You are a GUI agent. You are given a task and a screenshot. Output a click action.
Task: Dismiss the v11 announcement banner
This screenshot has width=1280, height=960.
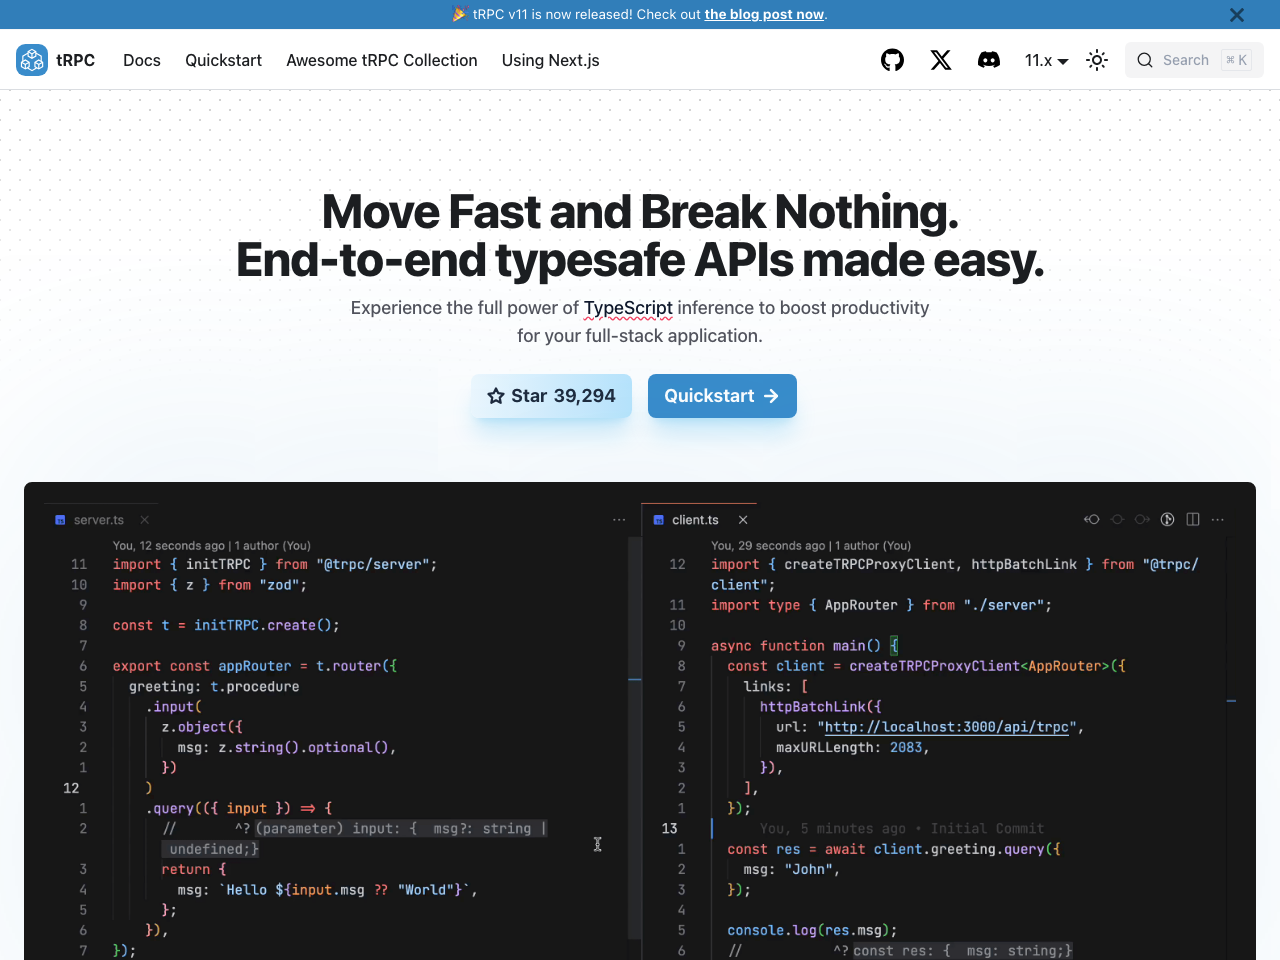1237,15
